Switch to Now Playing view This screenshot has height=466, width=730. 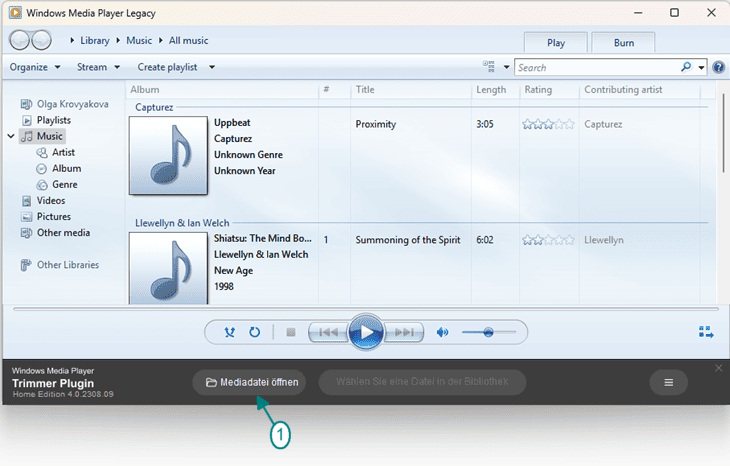706,332
